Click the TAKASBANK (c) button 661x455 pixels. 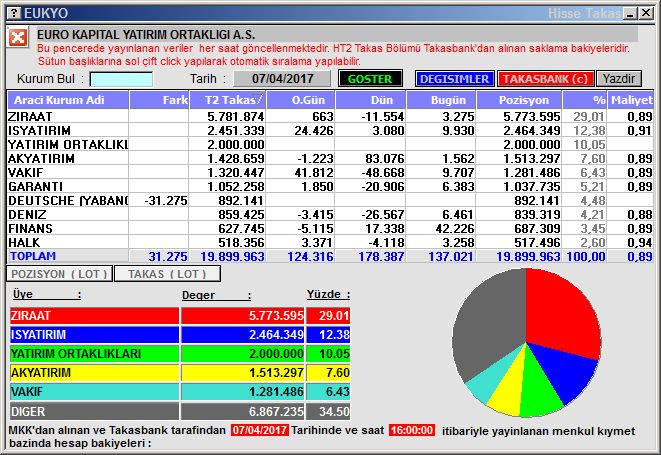pos(545,79)
